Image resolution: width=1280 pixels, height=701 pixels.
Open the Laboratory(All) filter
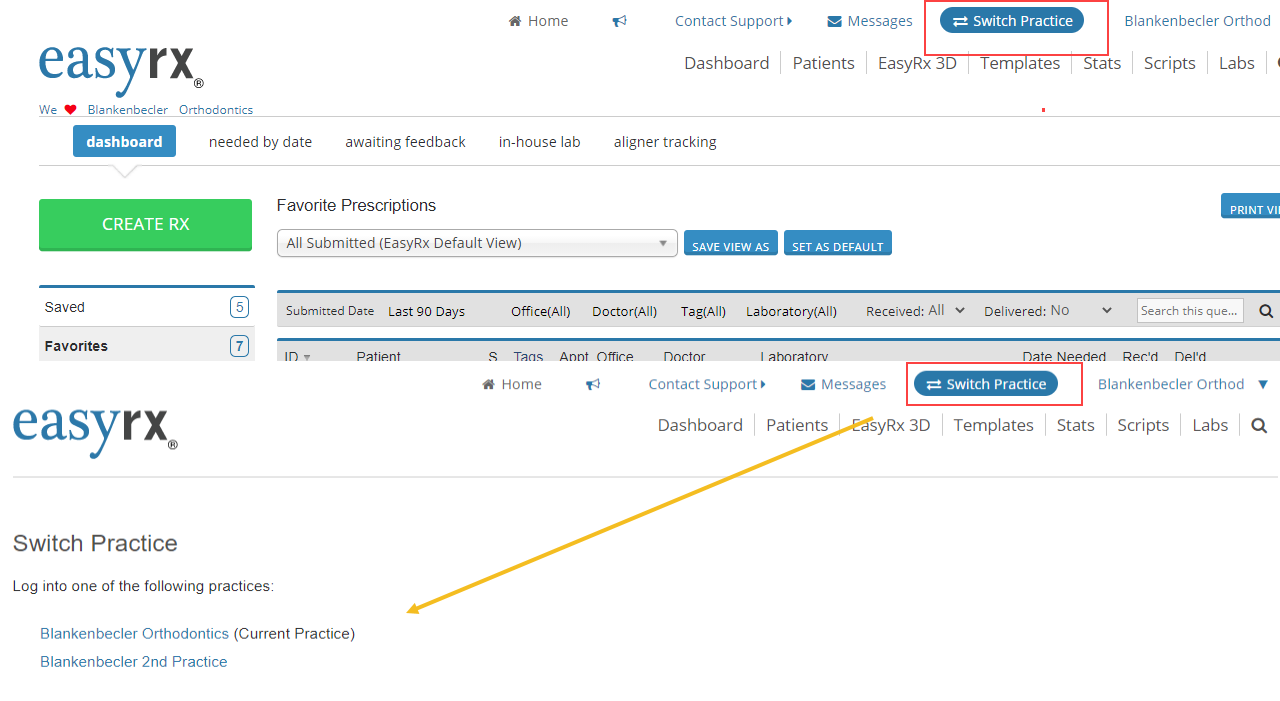click(791, 311)
